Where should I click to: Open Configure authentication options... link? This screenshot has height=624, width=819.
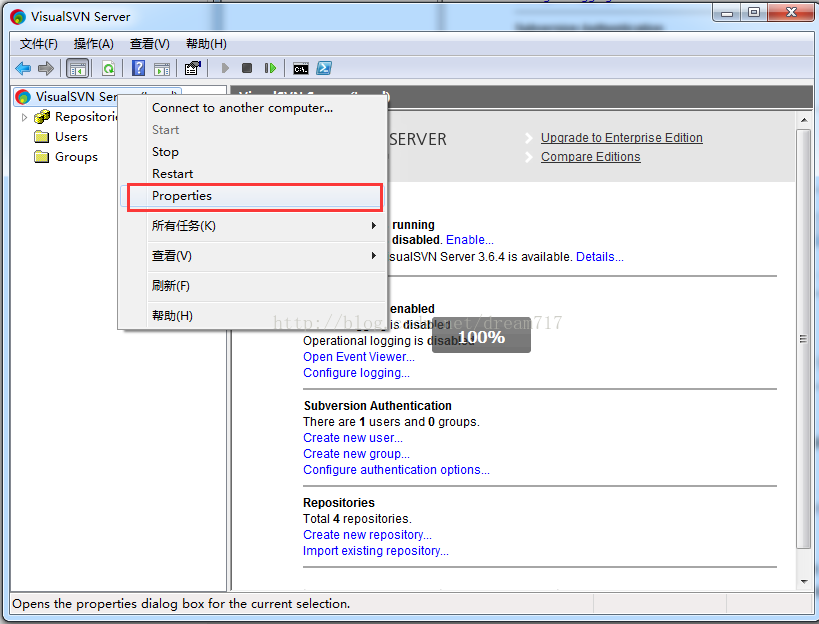[x=396, y=470]
